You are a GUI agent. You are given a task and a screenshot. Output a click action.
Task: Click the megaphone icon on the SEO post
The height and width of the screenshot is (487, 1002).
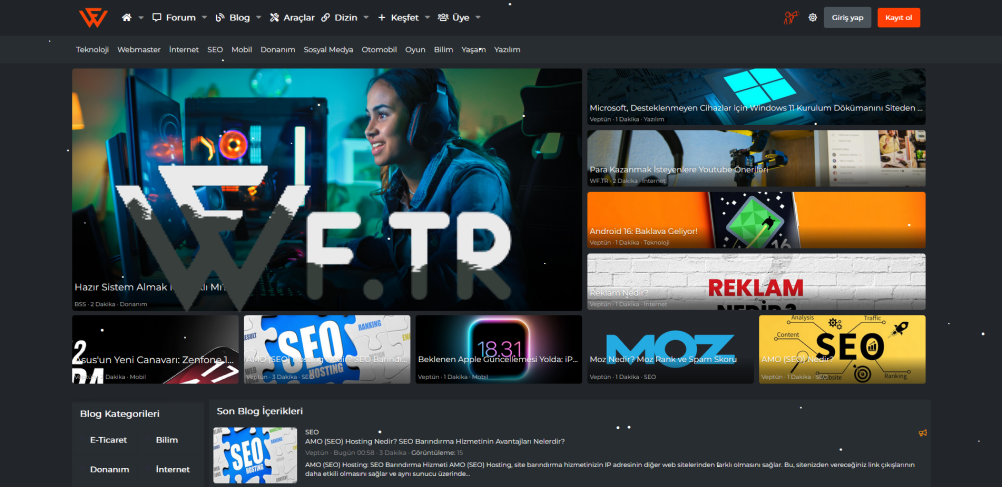(922, 433)
